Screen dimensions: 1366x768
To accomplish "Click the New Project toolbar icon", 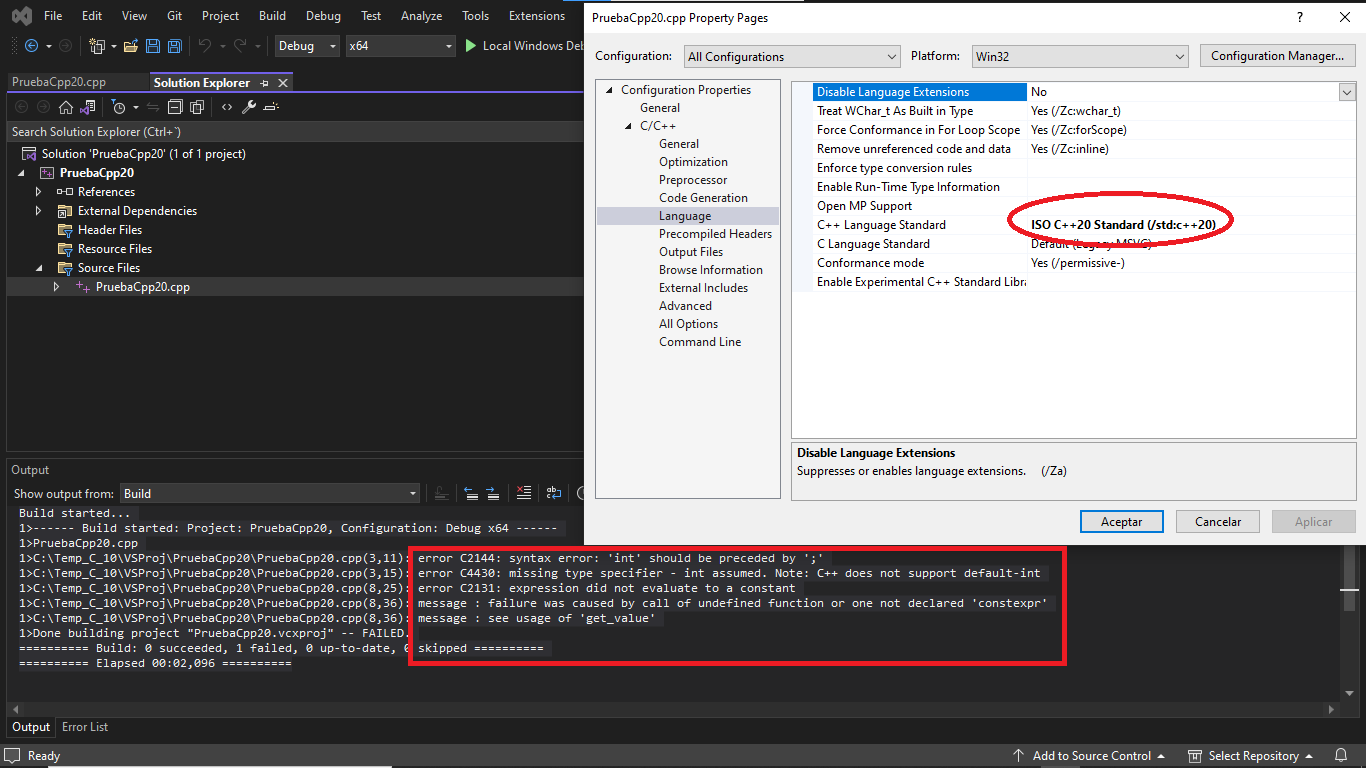I will click(96, 46).
